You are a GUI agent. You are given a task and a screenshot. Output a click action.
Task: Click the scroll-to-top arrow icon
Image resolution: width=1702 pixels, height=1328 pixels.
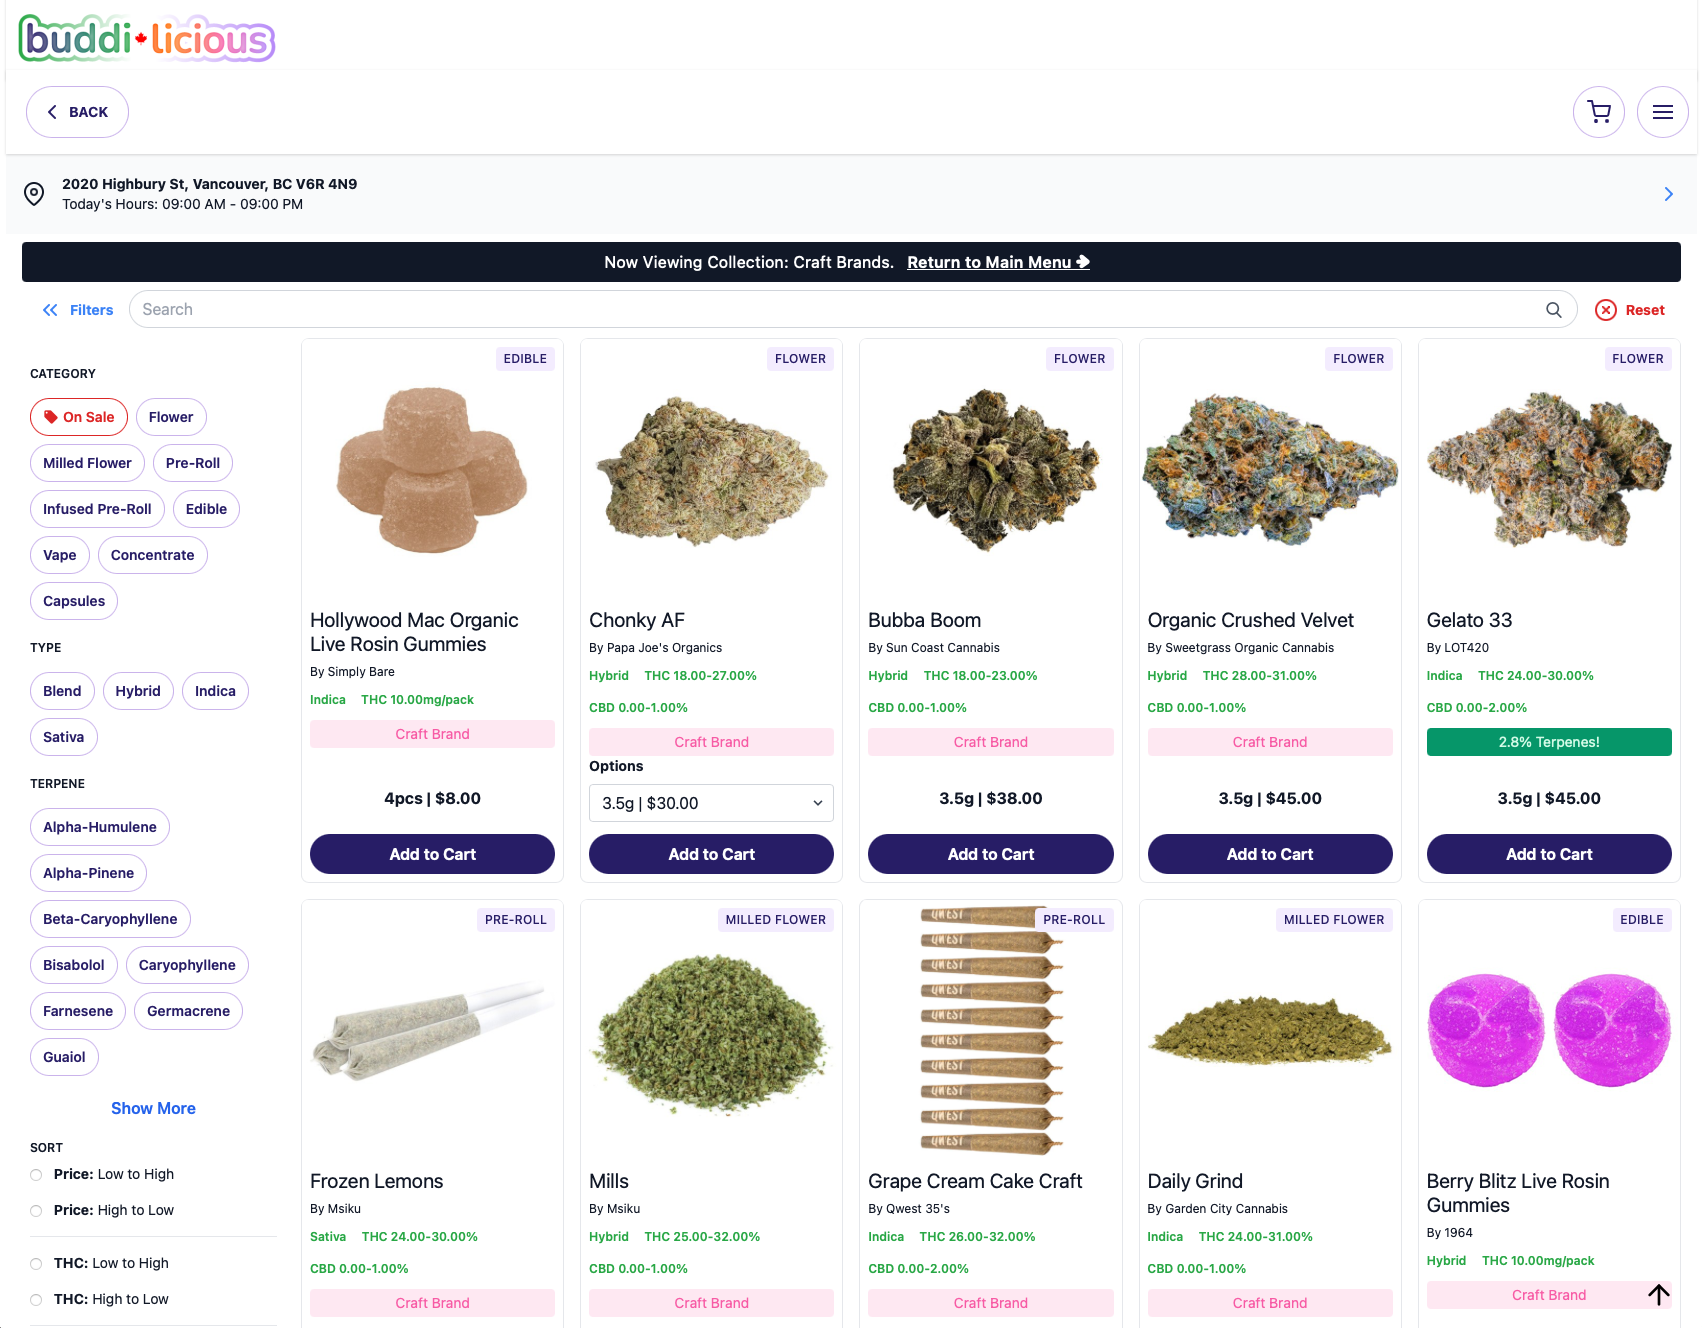1658,1295
